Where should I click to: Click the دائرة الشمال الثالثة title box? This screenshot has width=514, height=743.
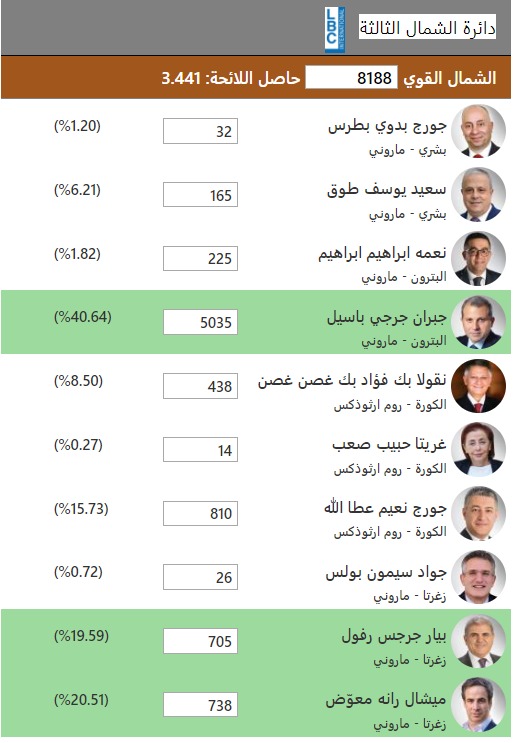[427, 27]
